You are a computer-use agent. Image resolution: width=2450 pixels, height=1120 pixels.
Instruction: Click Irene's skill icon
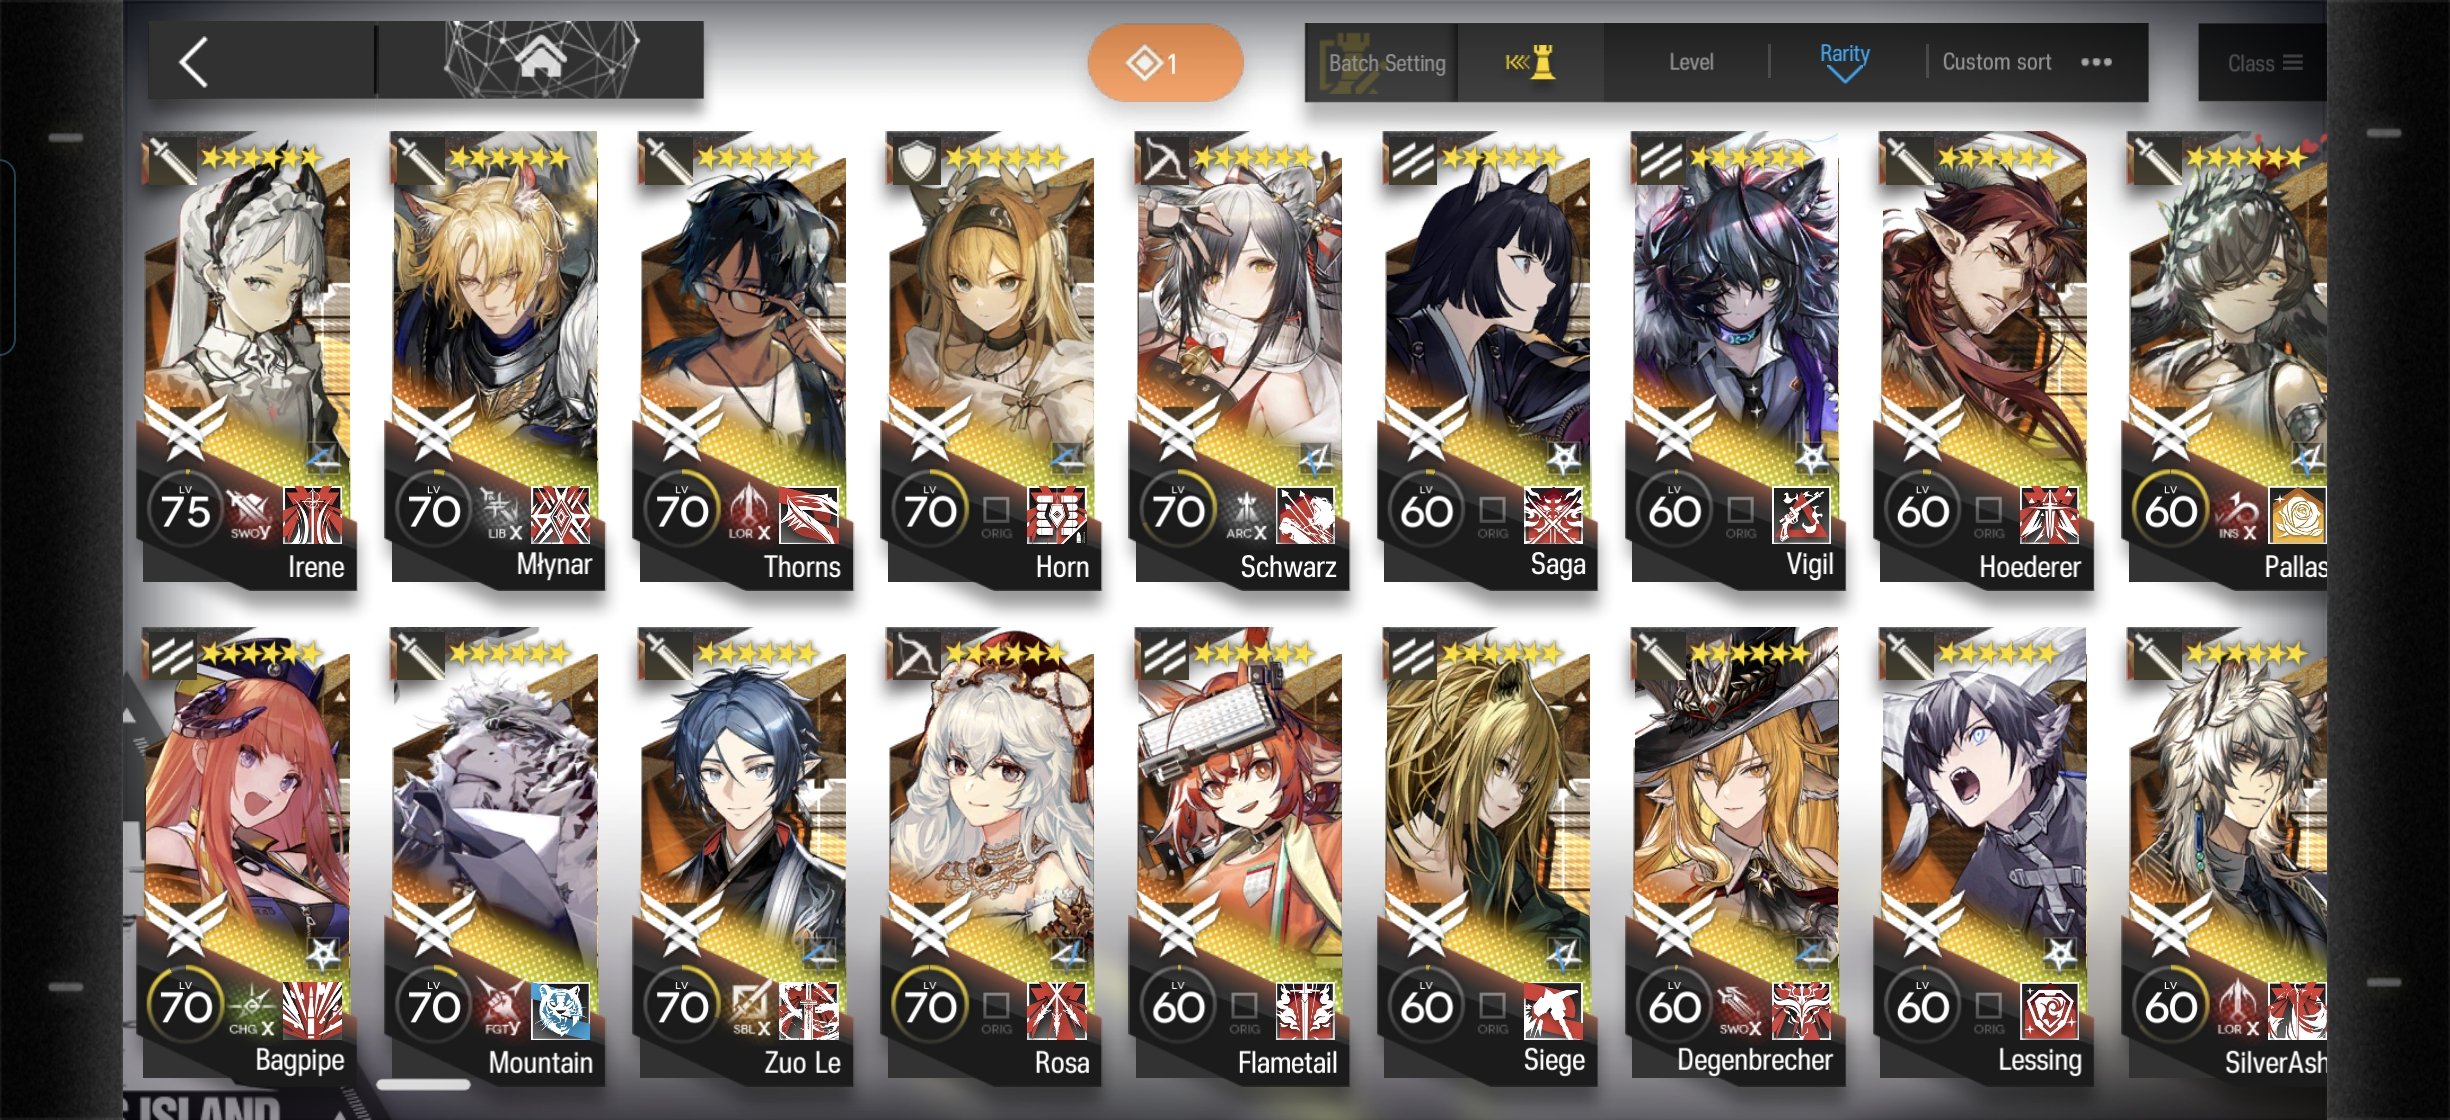tap(313, 515)
